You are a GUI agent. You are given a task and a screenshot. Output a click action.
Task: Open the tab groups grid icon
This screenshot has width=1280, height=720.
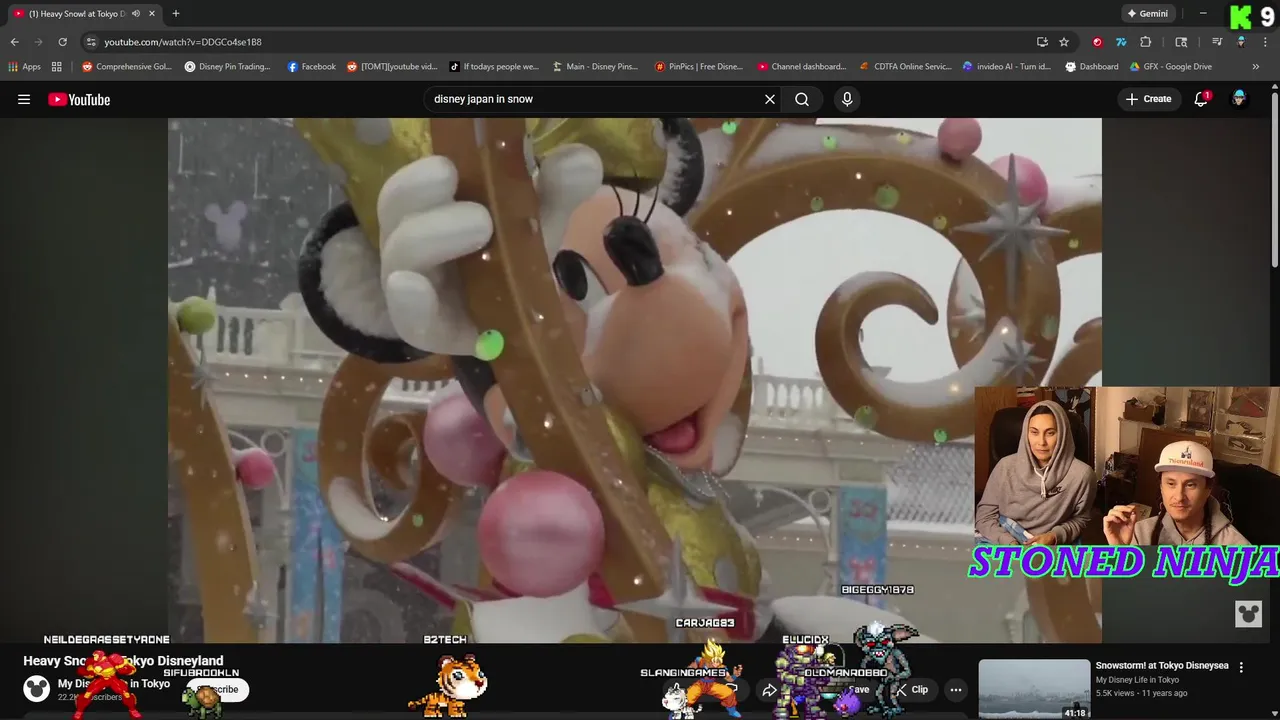point(57,67)
